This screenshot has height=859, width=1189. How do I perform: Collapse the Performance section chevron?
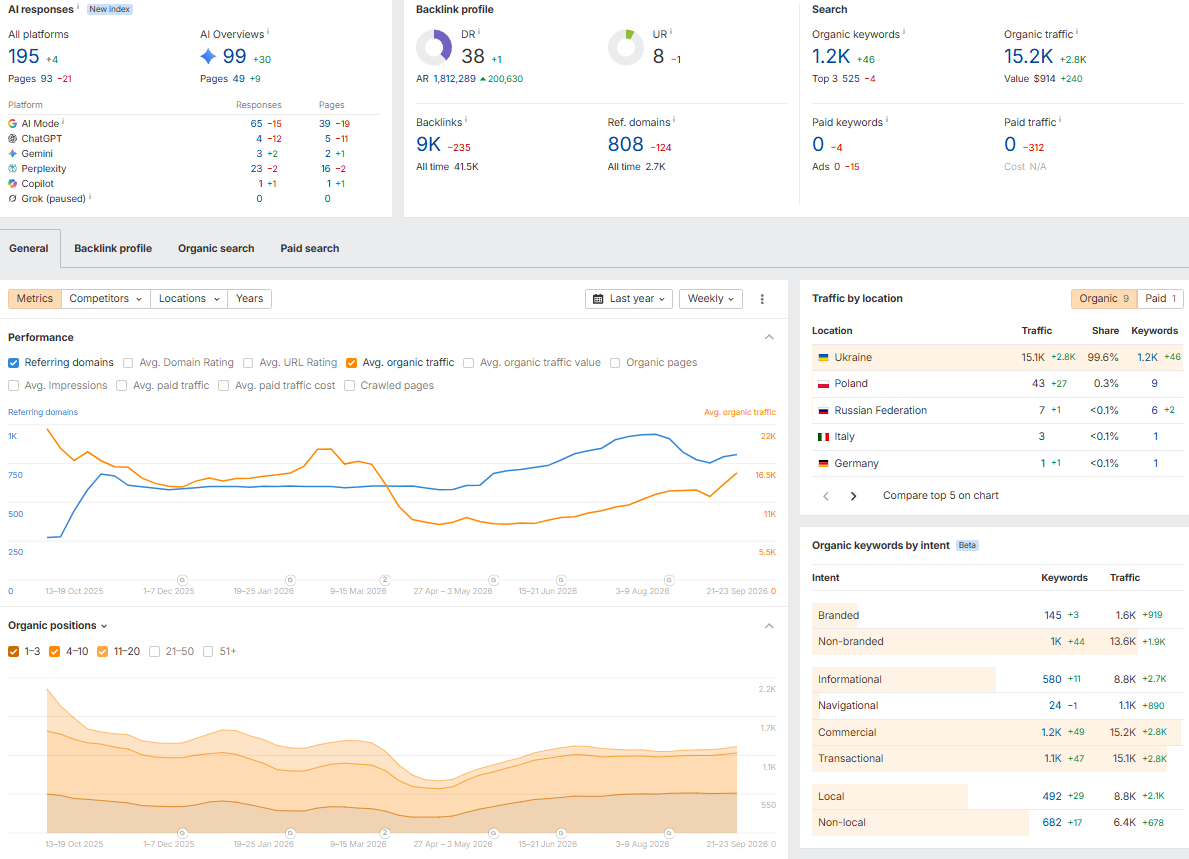769,337
